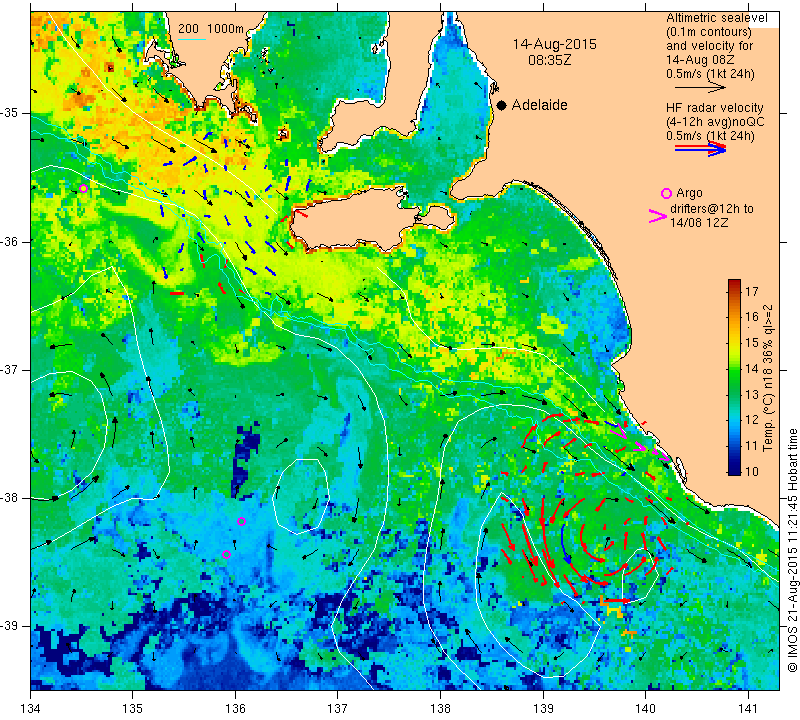Click the '(4-12h avg)noQC' legend text
The height and width of the screenshot is (720, 800).
coord(715,122)
